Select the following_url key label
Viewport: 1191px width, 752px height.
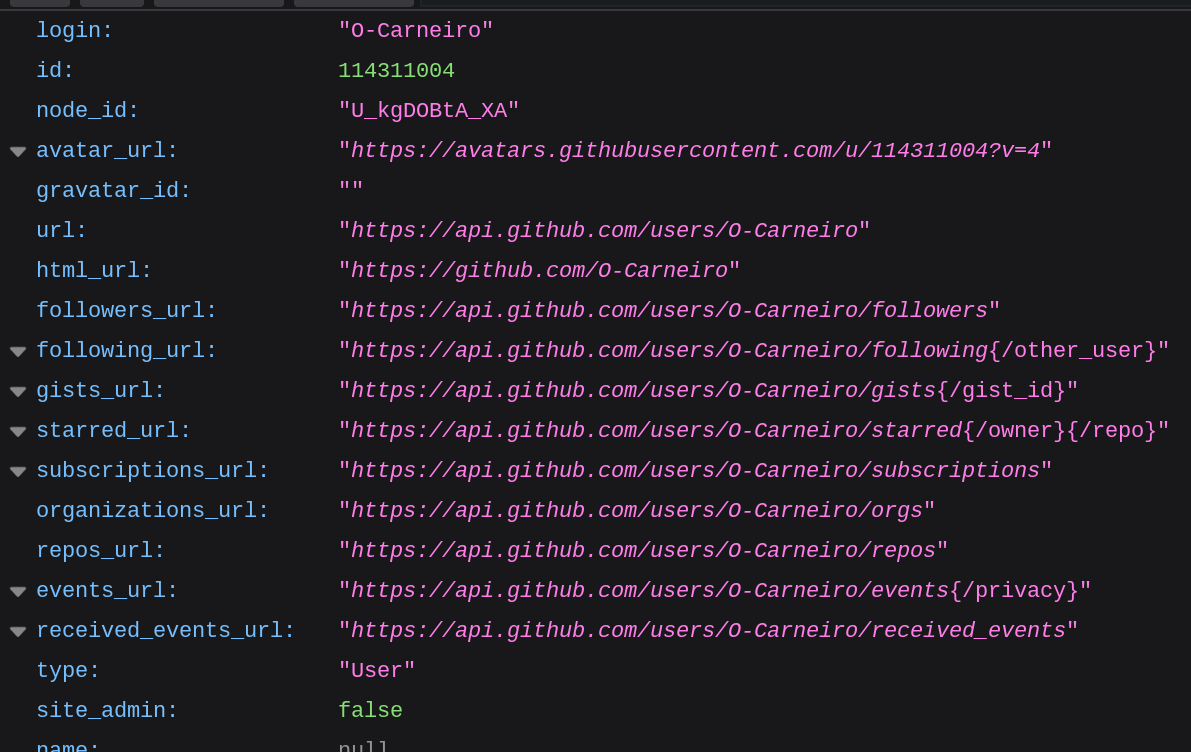coord(126,350)
